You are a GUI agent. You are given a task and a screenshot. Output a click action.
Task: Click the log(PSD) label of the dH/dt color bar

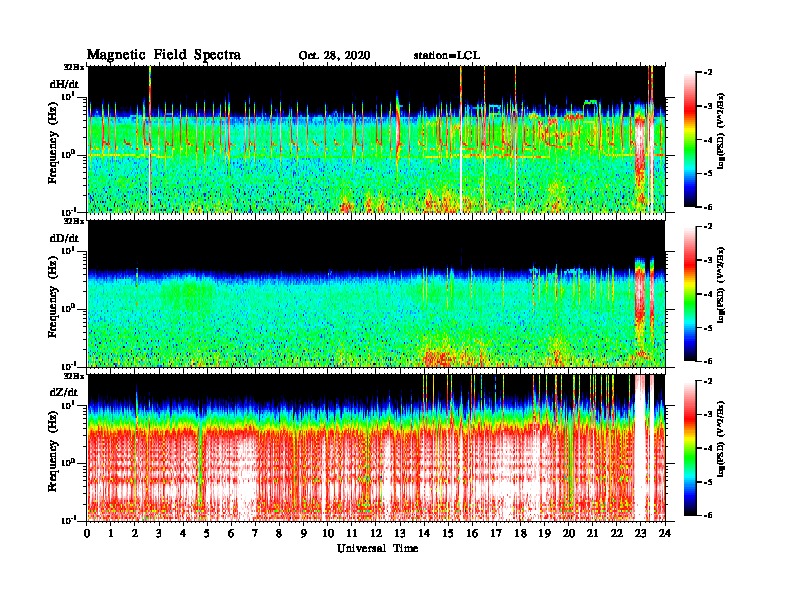pyautogui.click(x=721, y=131)
